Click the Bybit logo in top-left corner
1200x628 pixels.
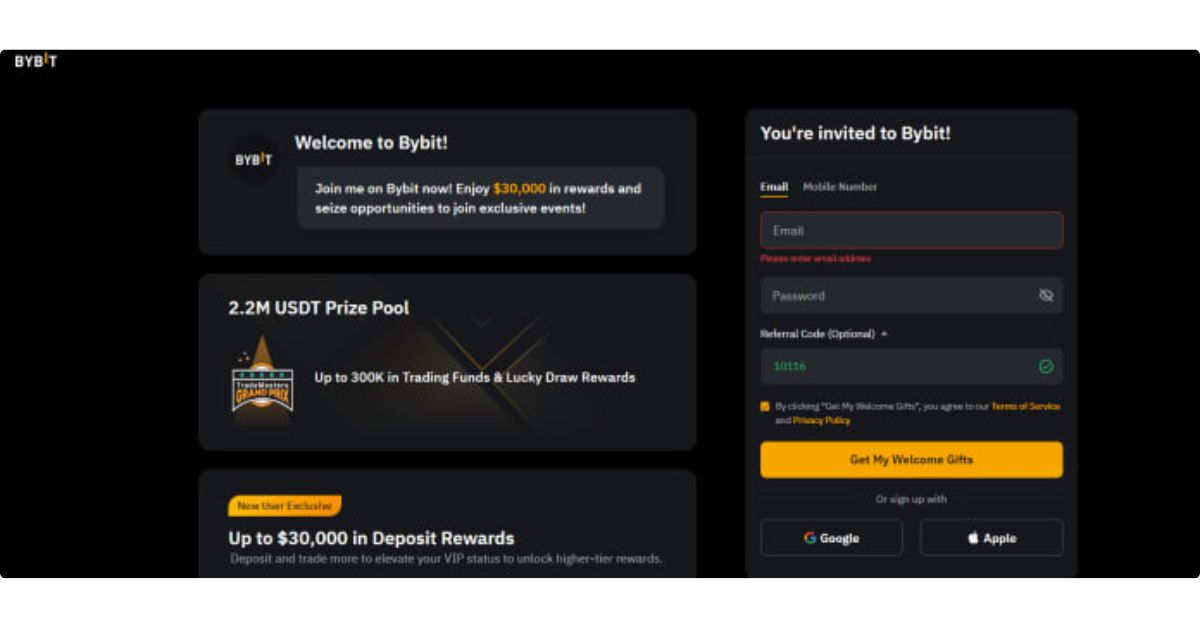coord(36,61)
